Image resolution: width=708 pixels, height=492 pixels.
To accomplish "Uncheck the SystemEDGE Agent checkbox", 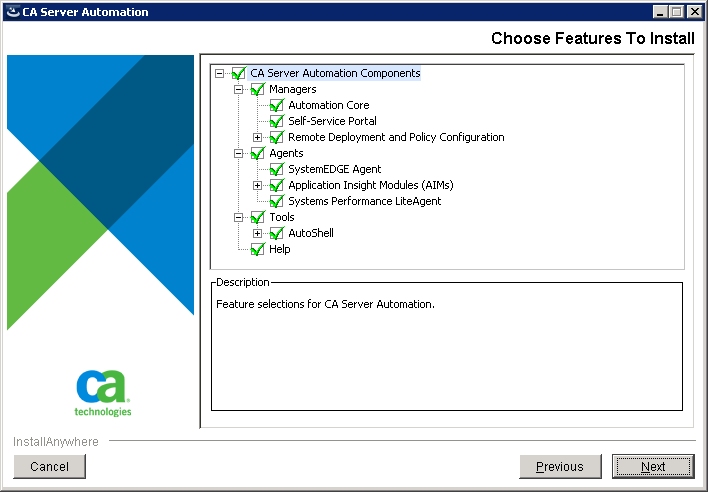I will (x=276, y=169).
